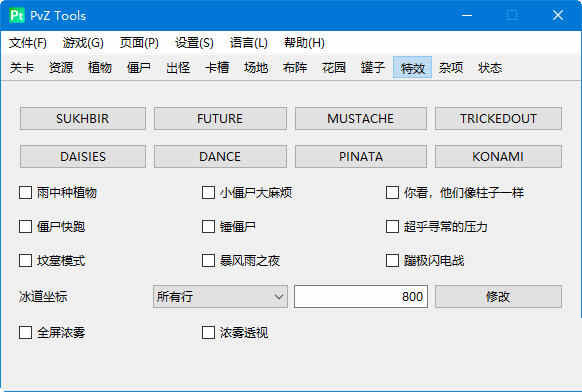582x392 pixels.
Task: Click the DANCE button
Action: [x=220, y=156]
